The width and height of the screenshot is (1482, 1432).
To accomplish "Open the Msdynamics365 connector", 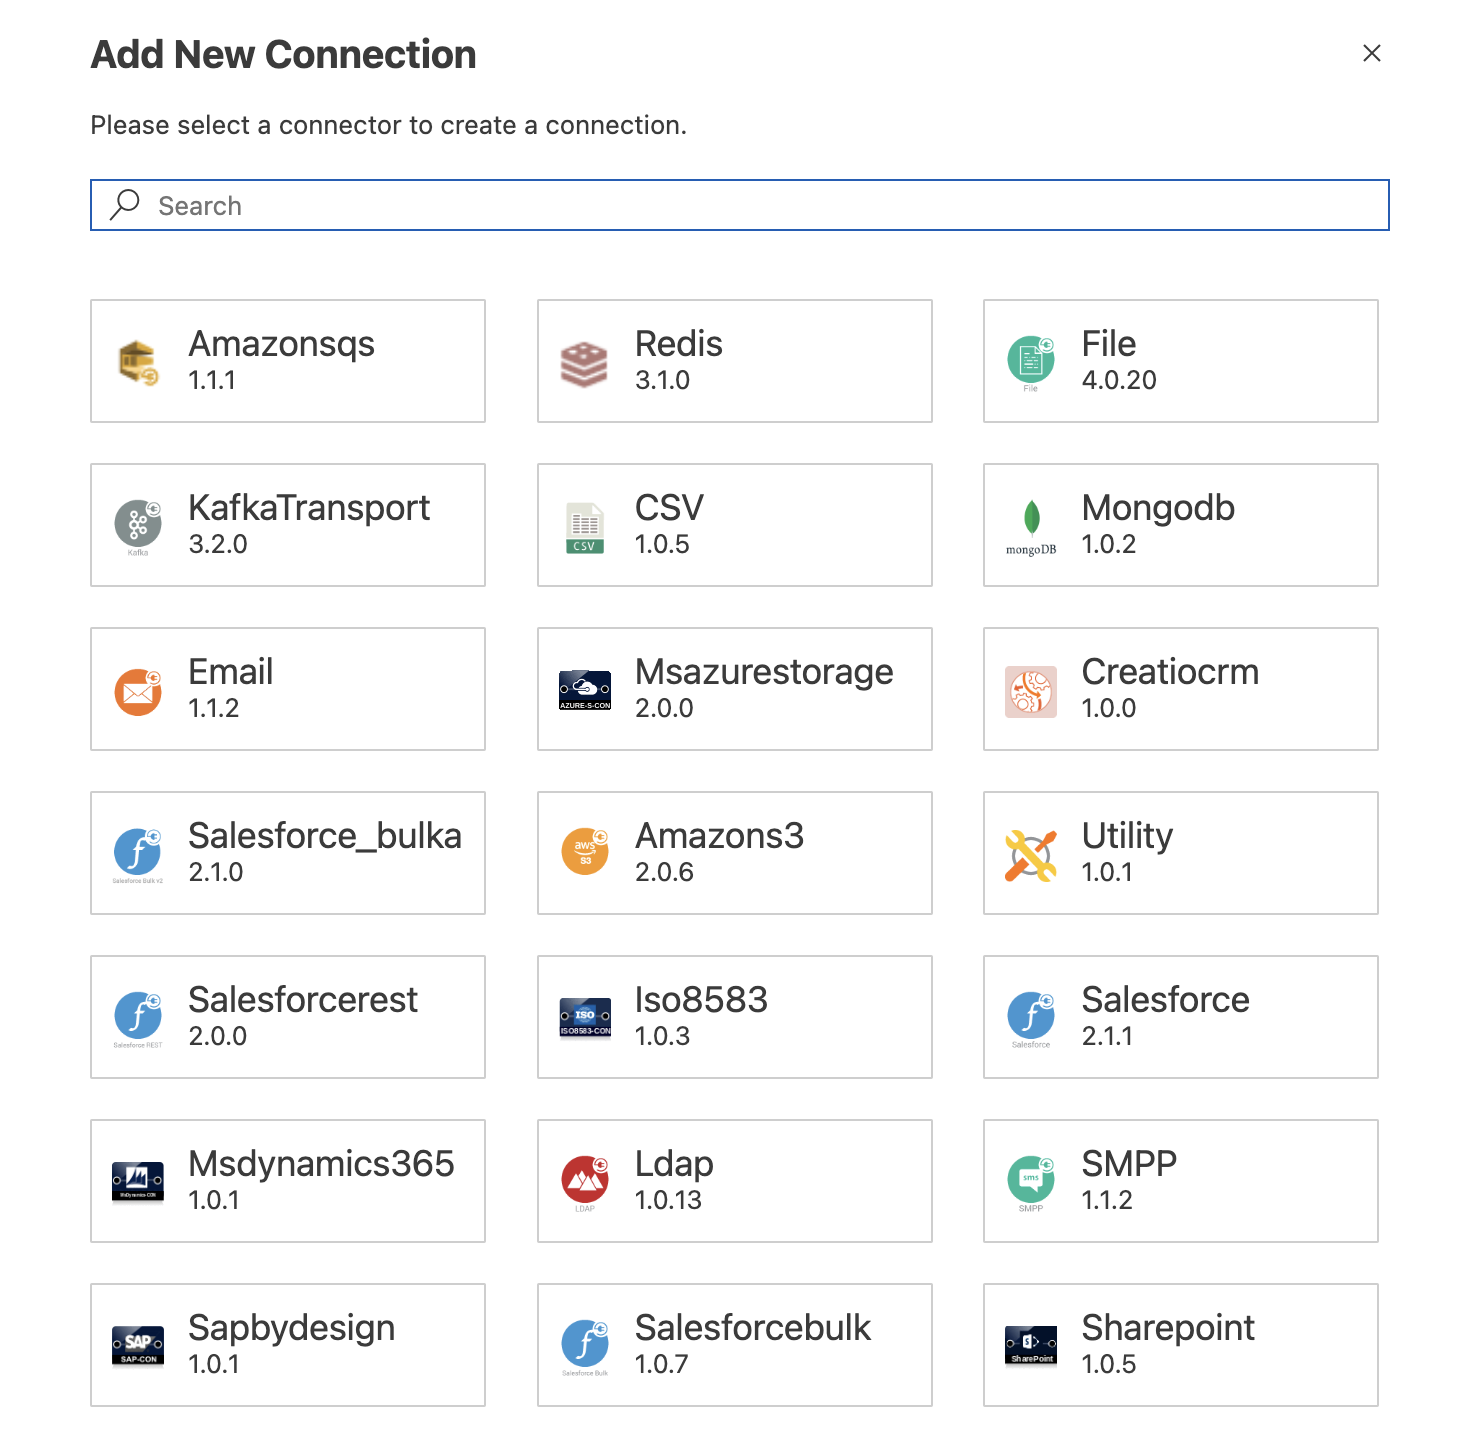I will [287, 1181].
